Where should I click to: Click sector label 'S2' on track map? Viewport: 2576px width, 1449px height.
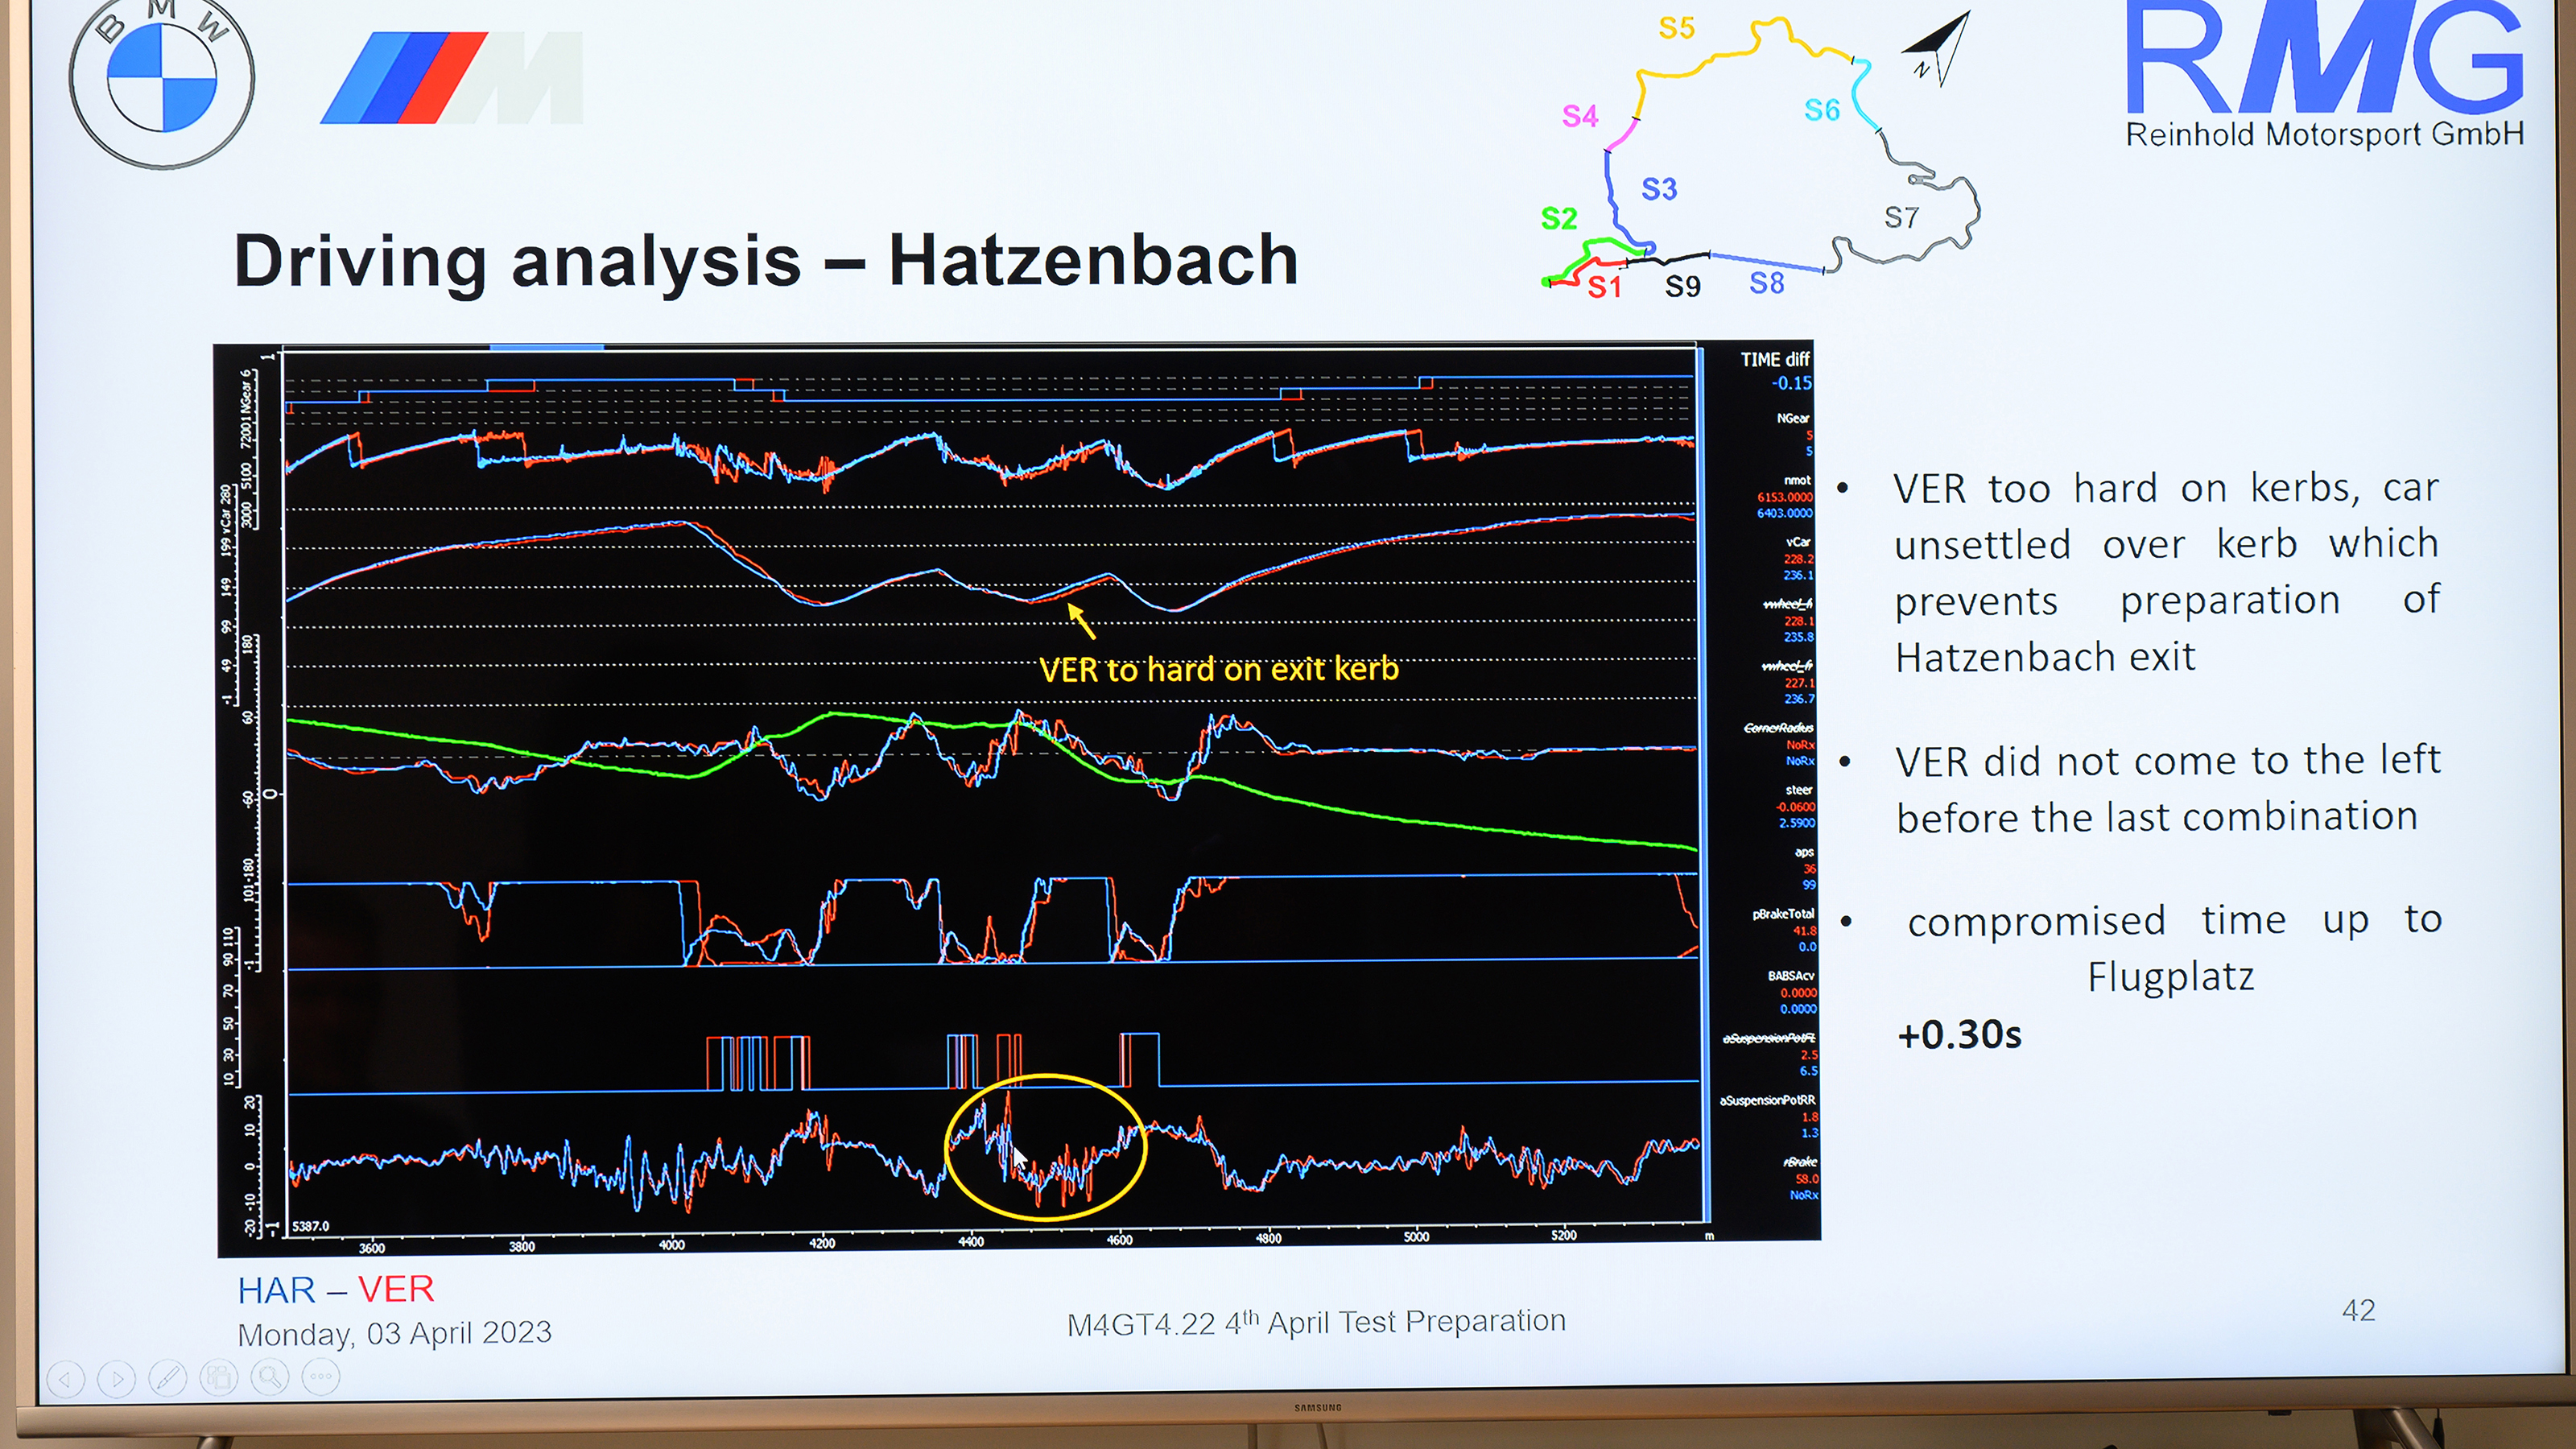tap(1559, 218)
